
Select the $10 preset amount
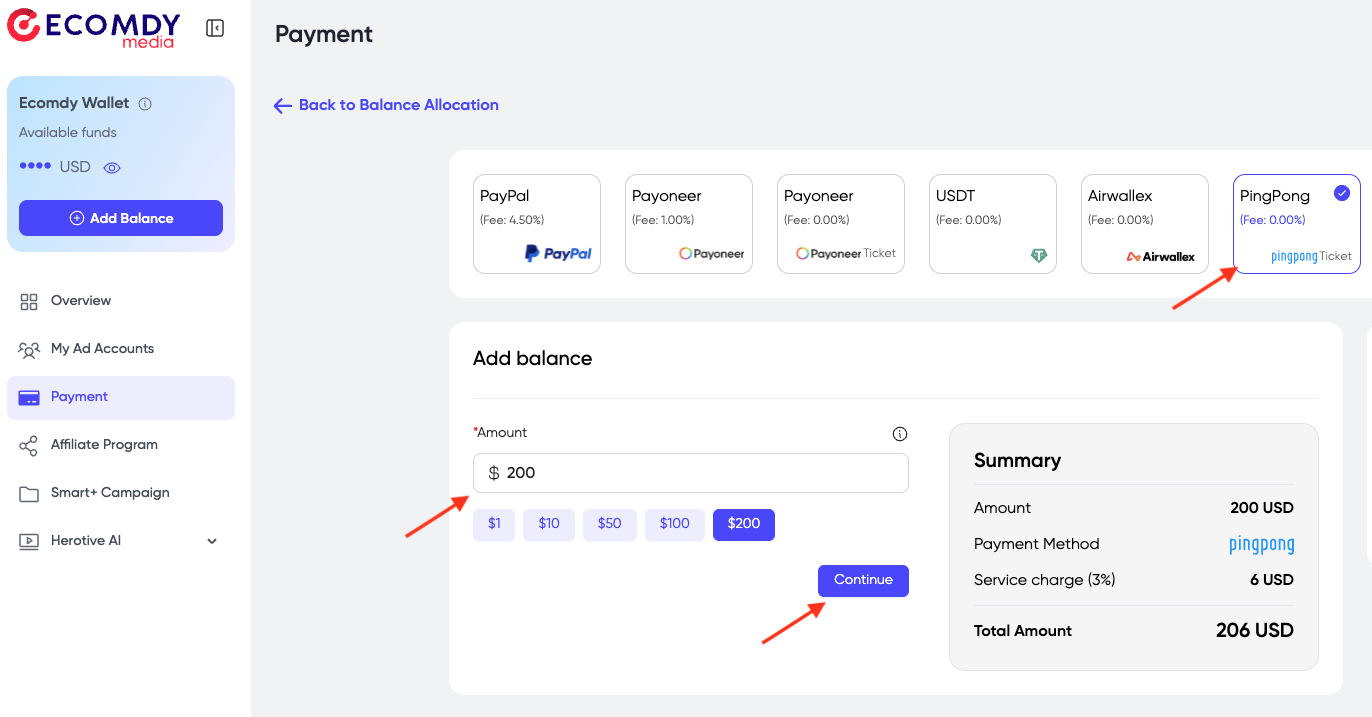pos(549,524)
